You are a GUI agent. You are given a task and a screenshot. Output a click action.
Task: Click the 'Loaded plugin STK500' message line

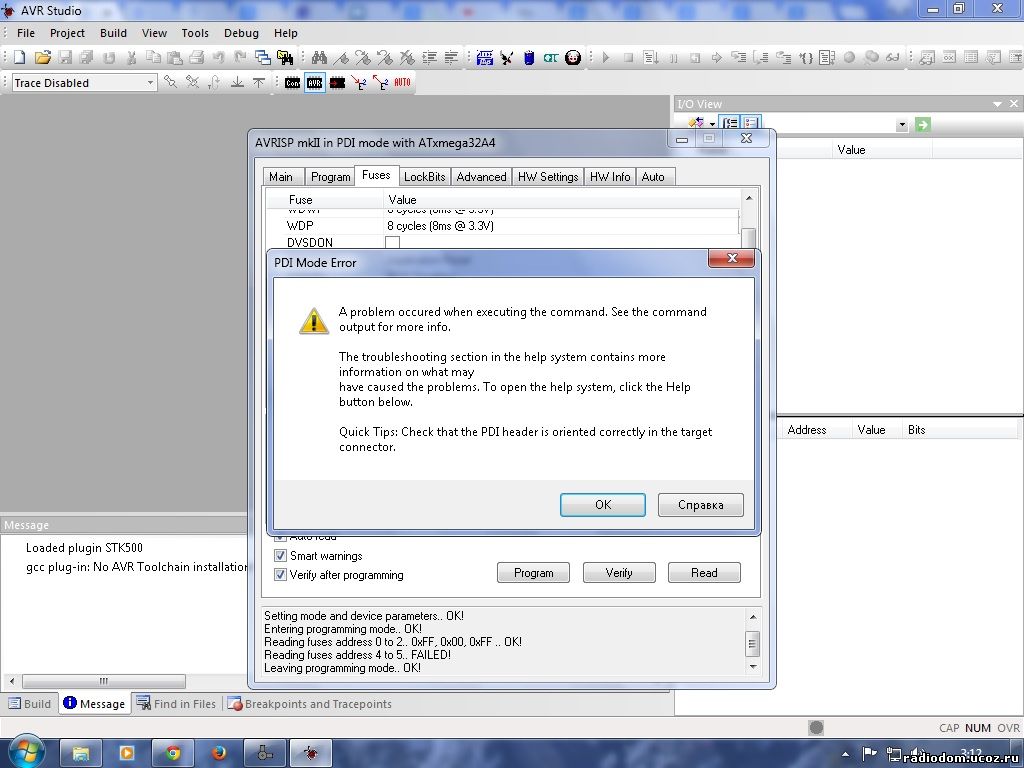84,548
